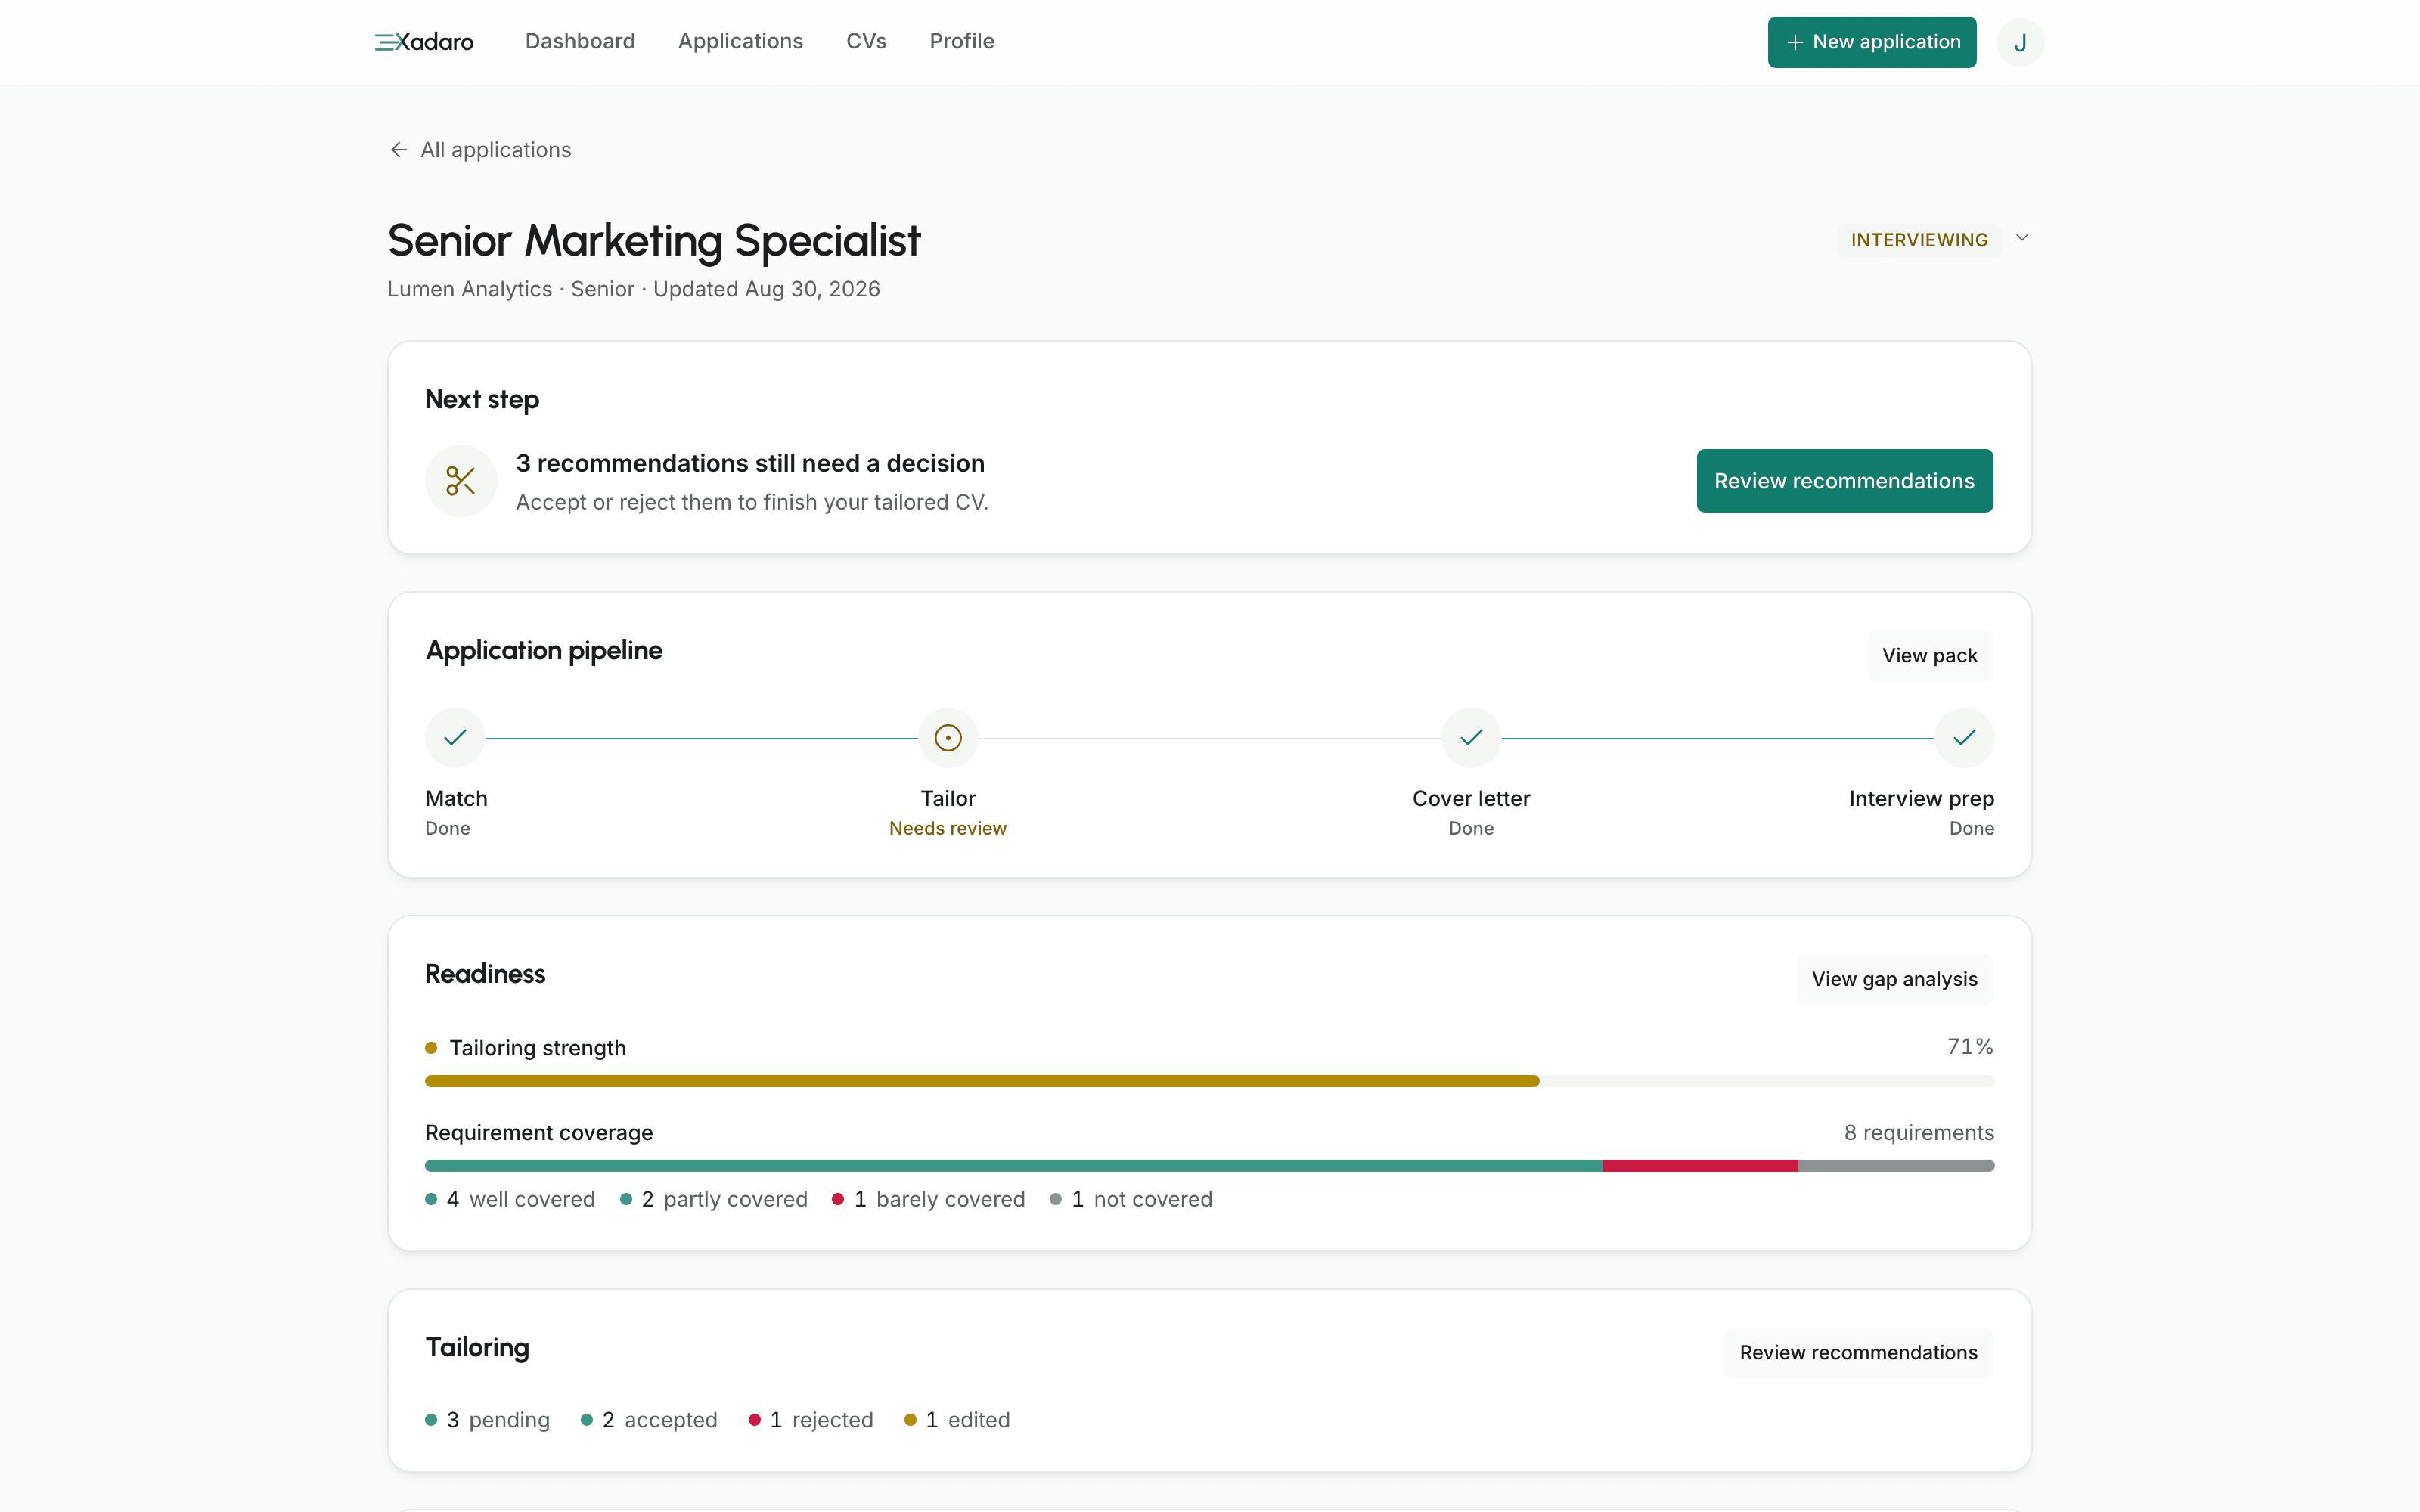The image size is (2420, 1512).
Task: Click the gold dot beside Tailoring strength
Action: pos(431,1048)
